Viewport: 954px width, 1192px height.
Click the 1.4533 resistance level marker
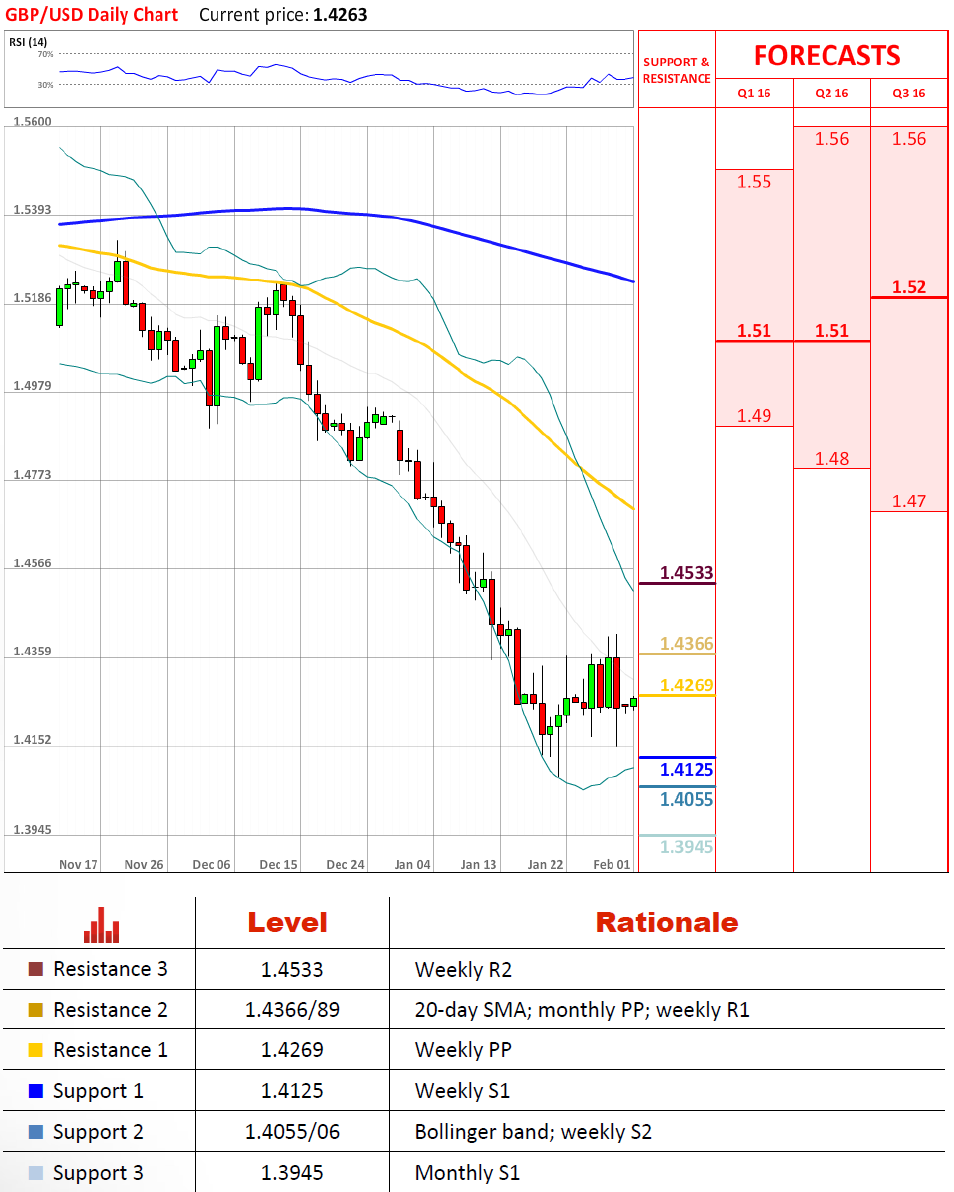coord(686,572)
